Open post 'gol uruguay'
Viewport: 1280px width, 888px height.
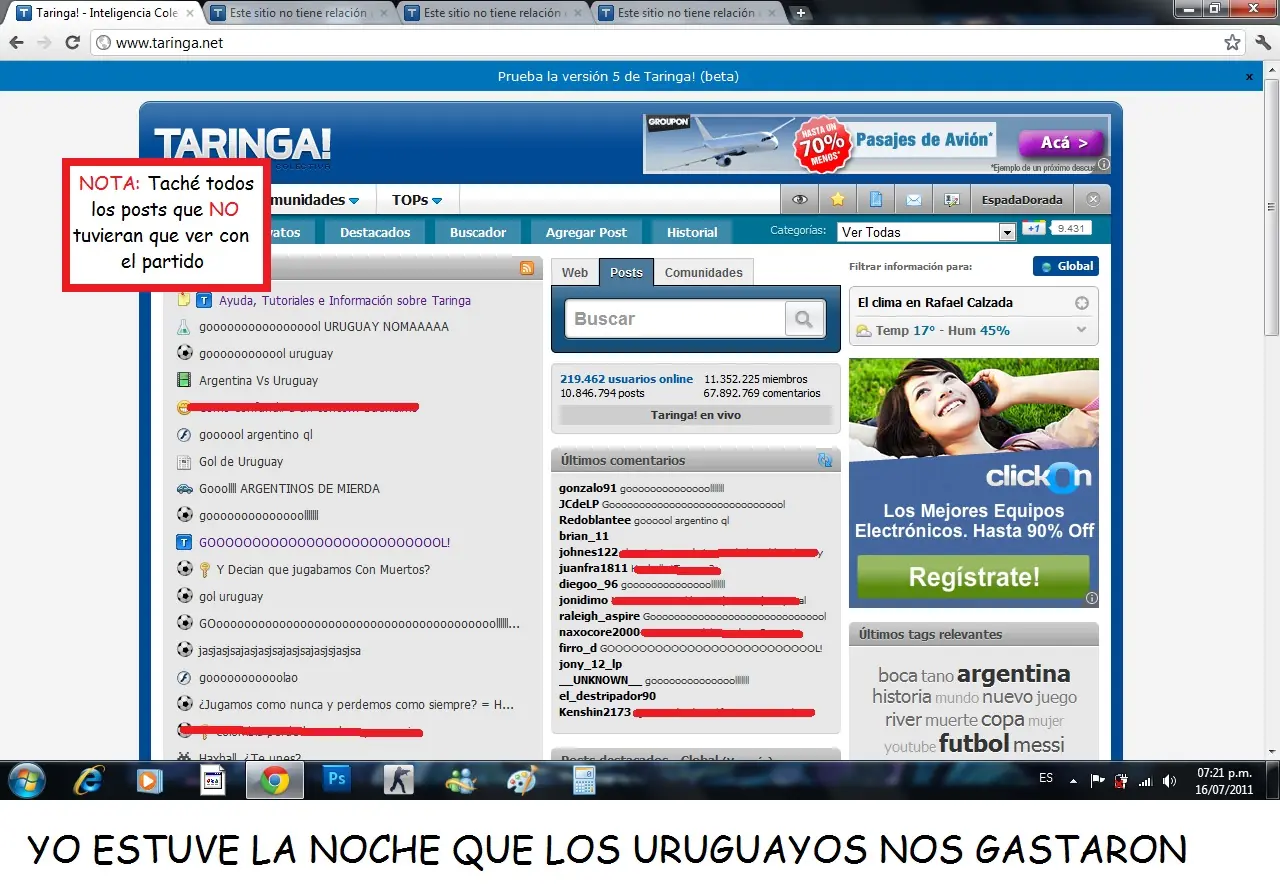[231, 597]
